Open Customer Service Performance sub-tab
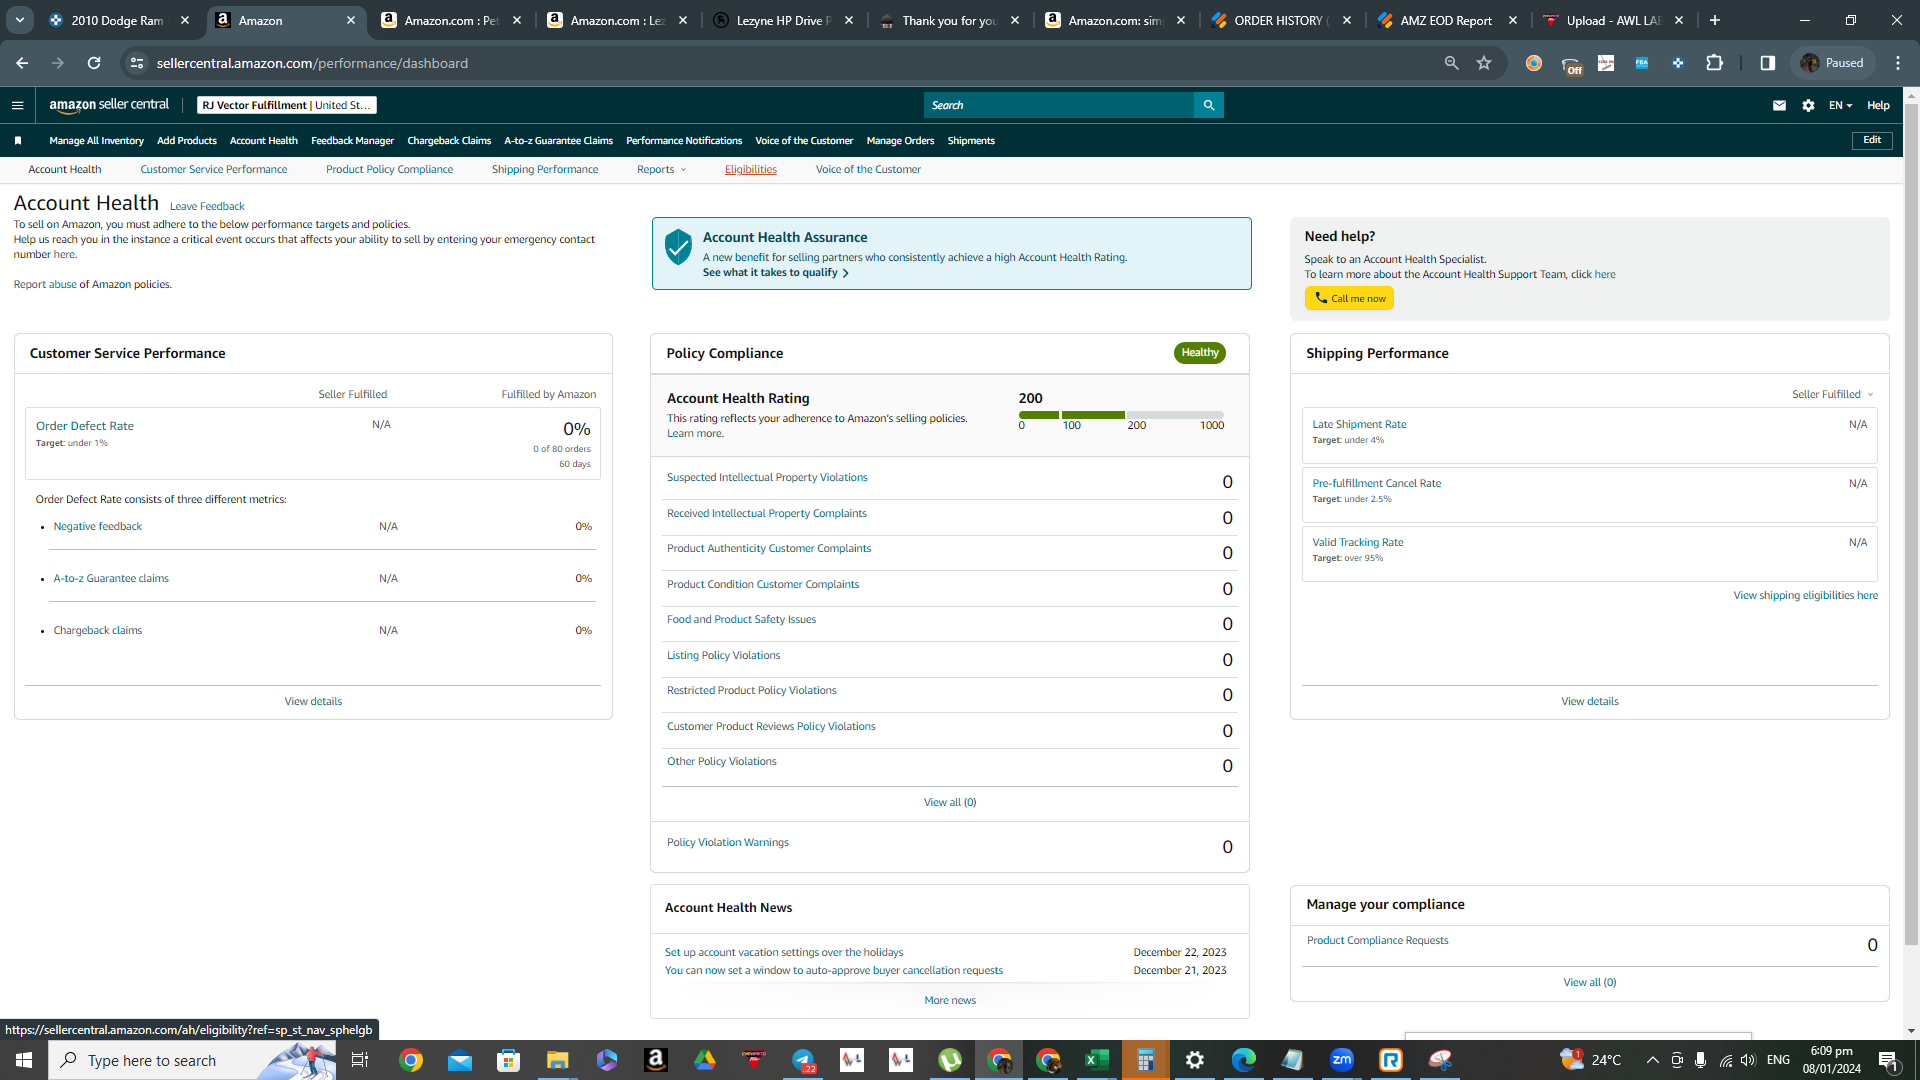Viewport: 1920px width, 1080px height. pos(214,170)
